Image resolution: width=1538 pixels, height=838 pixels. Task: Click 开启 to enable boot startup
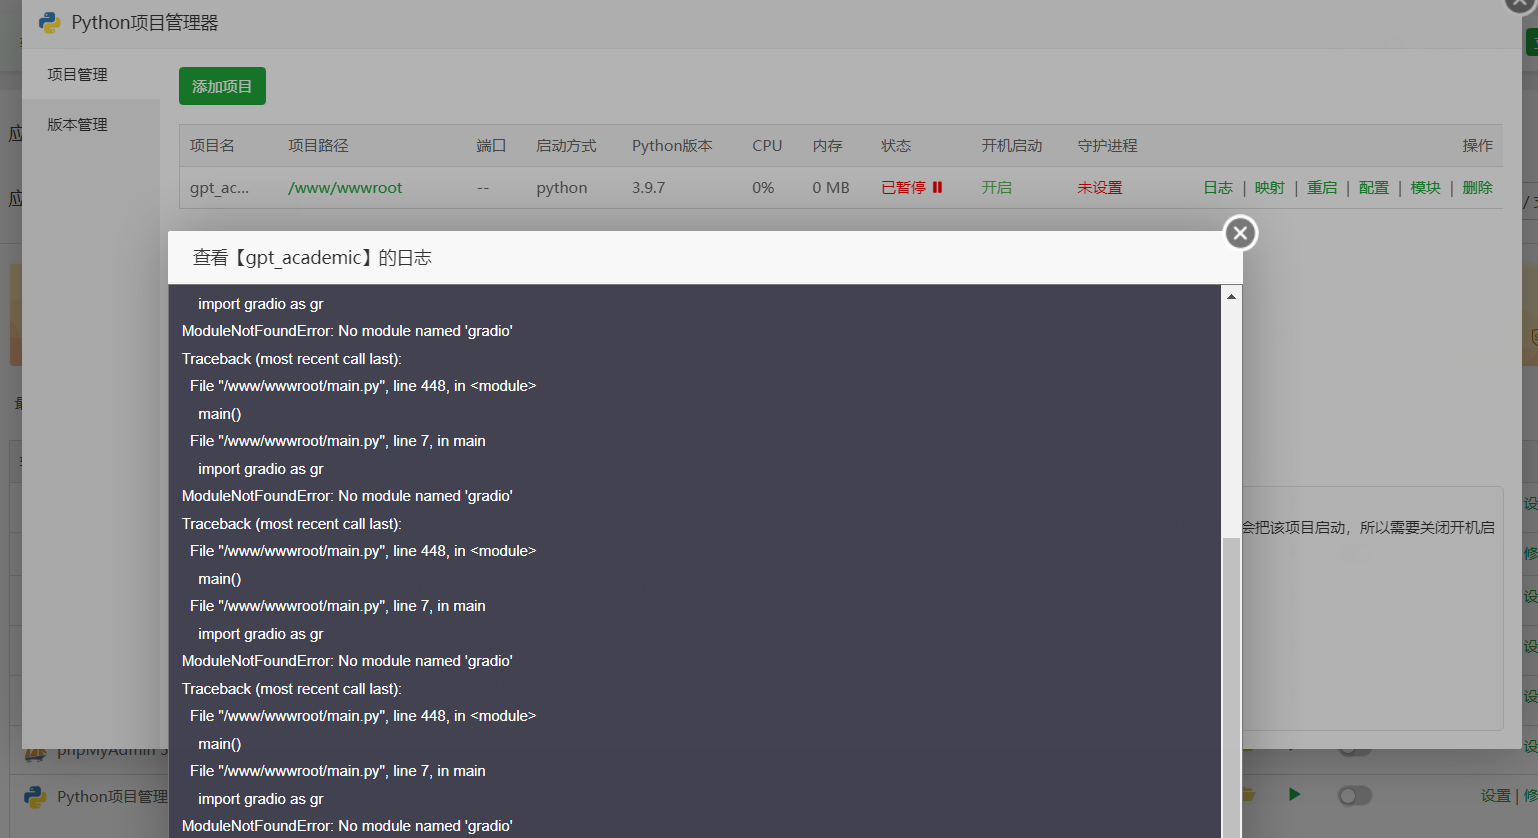coord(996,187)
